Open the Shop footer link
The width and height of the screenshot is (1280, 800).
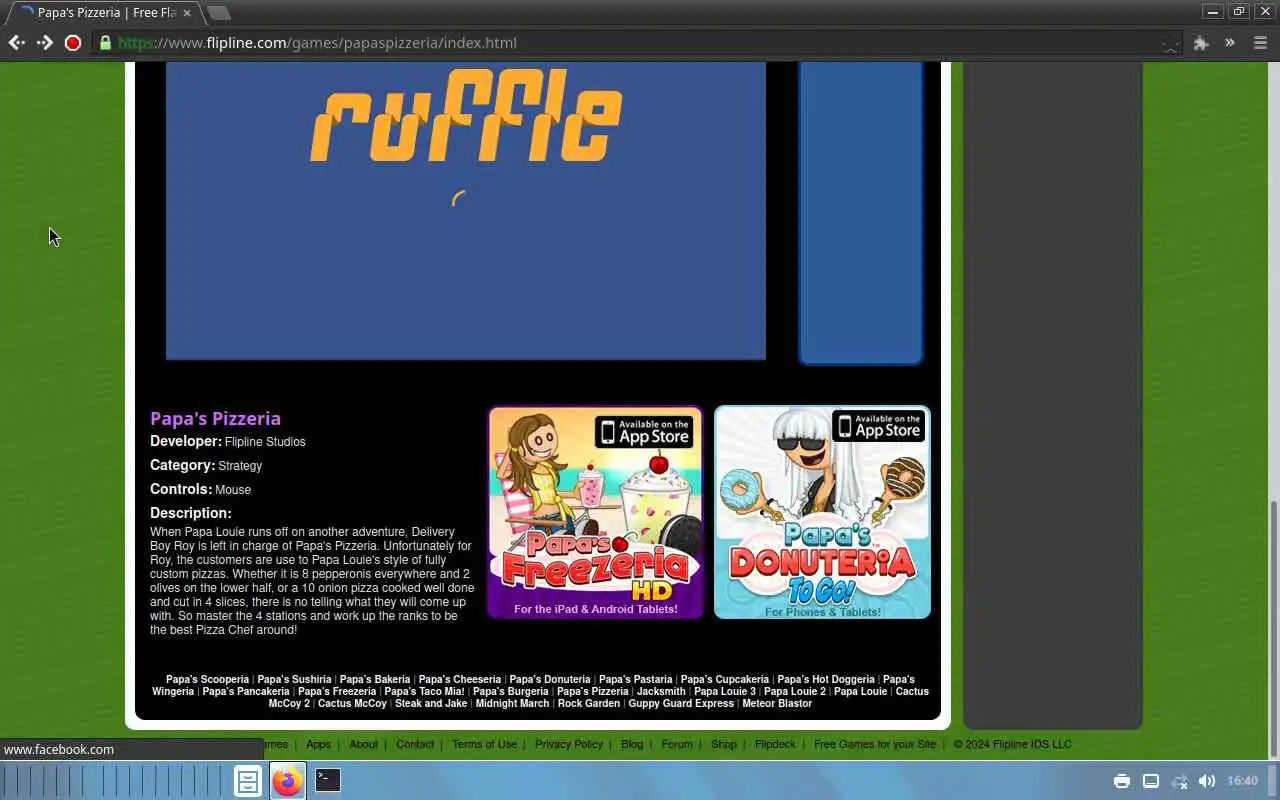pyautogui.click(x=724, y=744)
